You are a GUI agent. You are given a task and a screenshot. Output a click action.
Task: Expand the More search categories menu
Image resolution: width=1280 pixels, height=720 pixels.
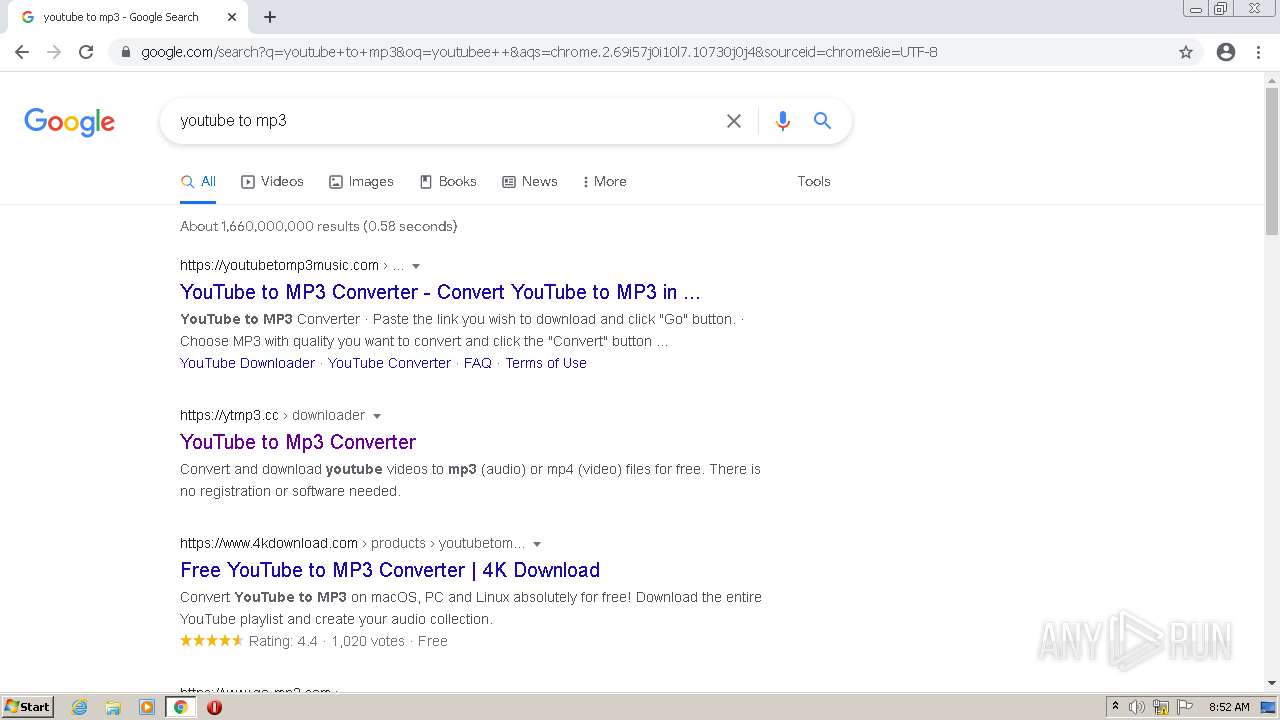604,182
